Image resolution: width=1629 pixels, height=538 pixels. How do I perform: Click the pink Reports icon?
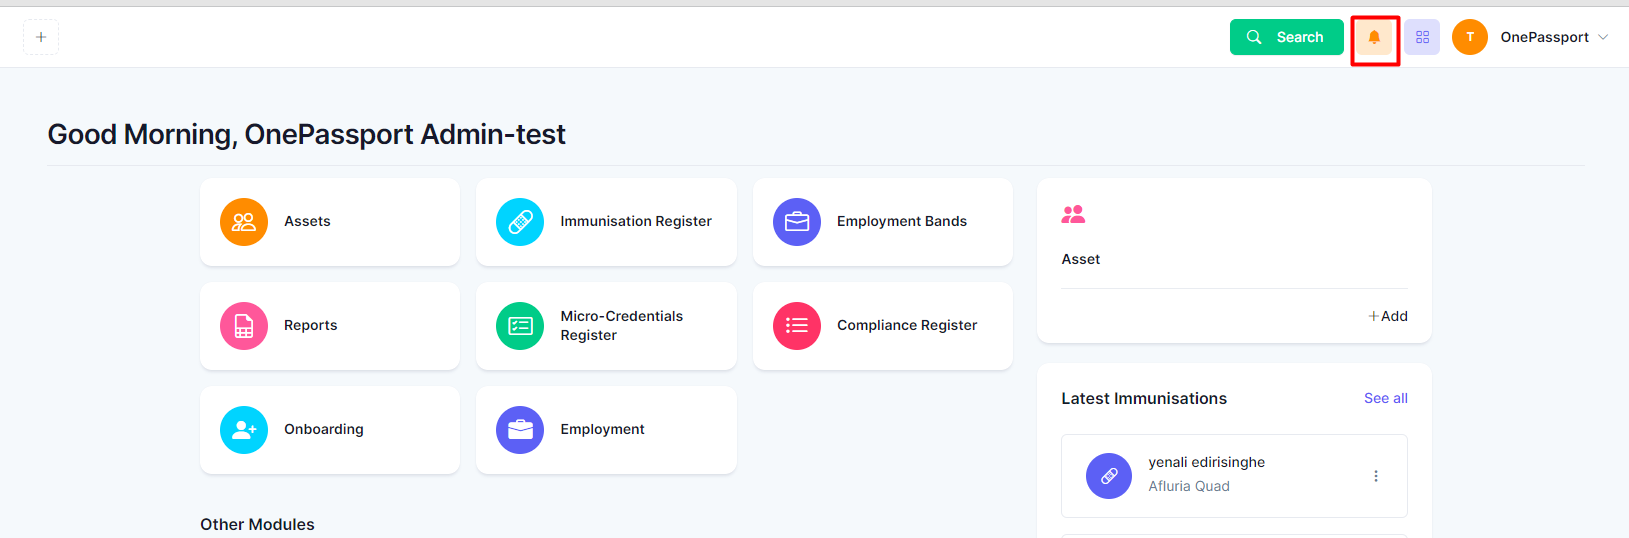(x=244, y=326)
